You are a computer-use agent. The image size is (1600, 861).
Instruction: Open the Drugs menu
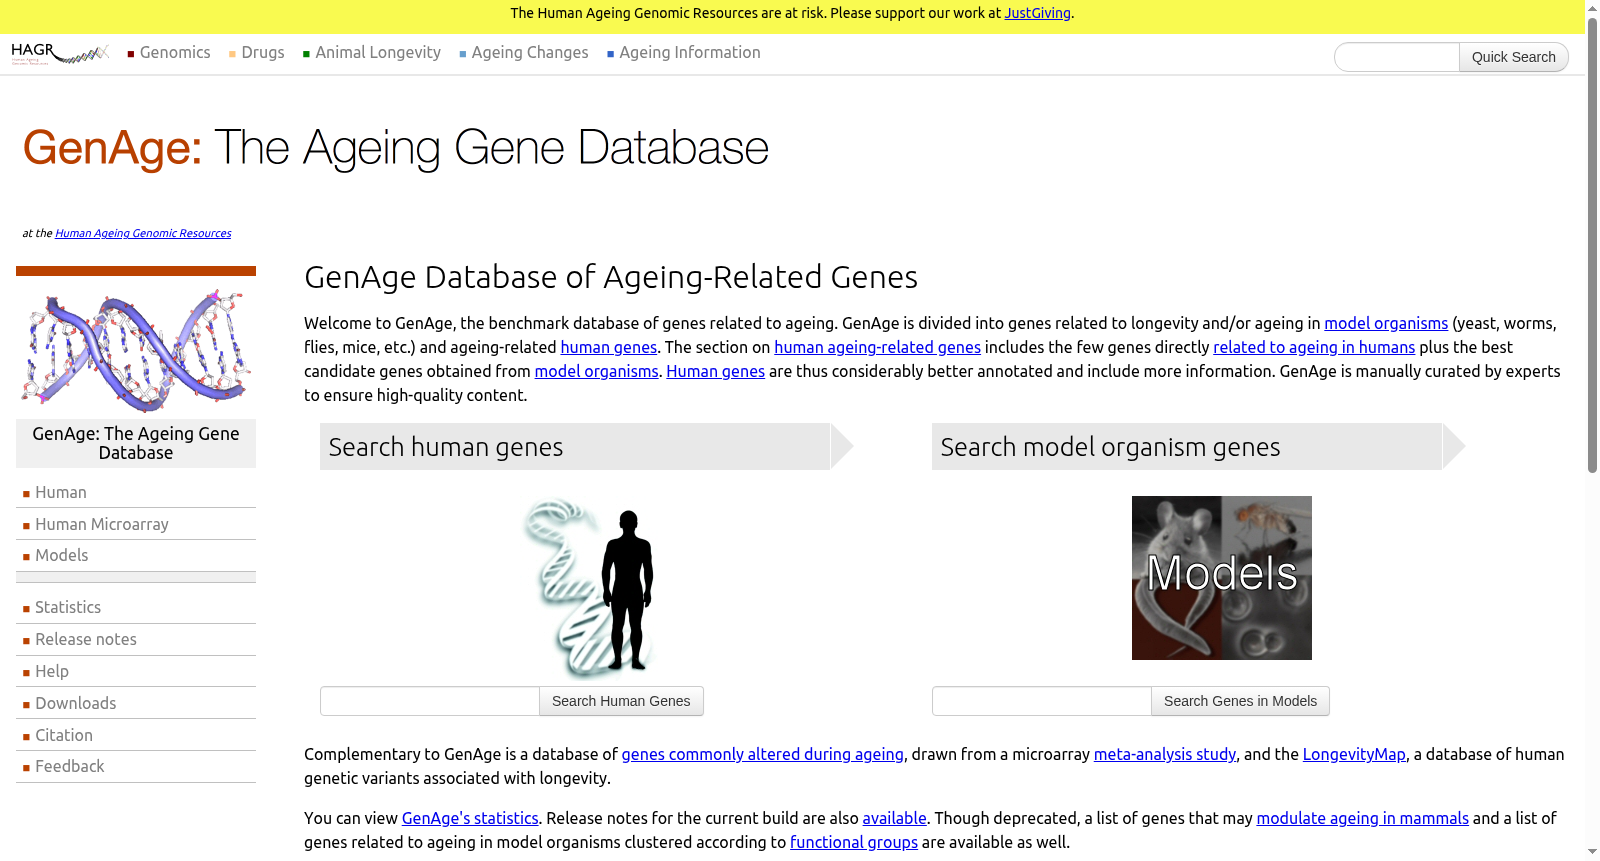[257, 53]
